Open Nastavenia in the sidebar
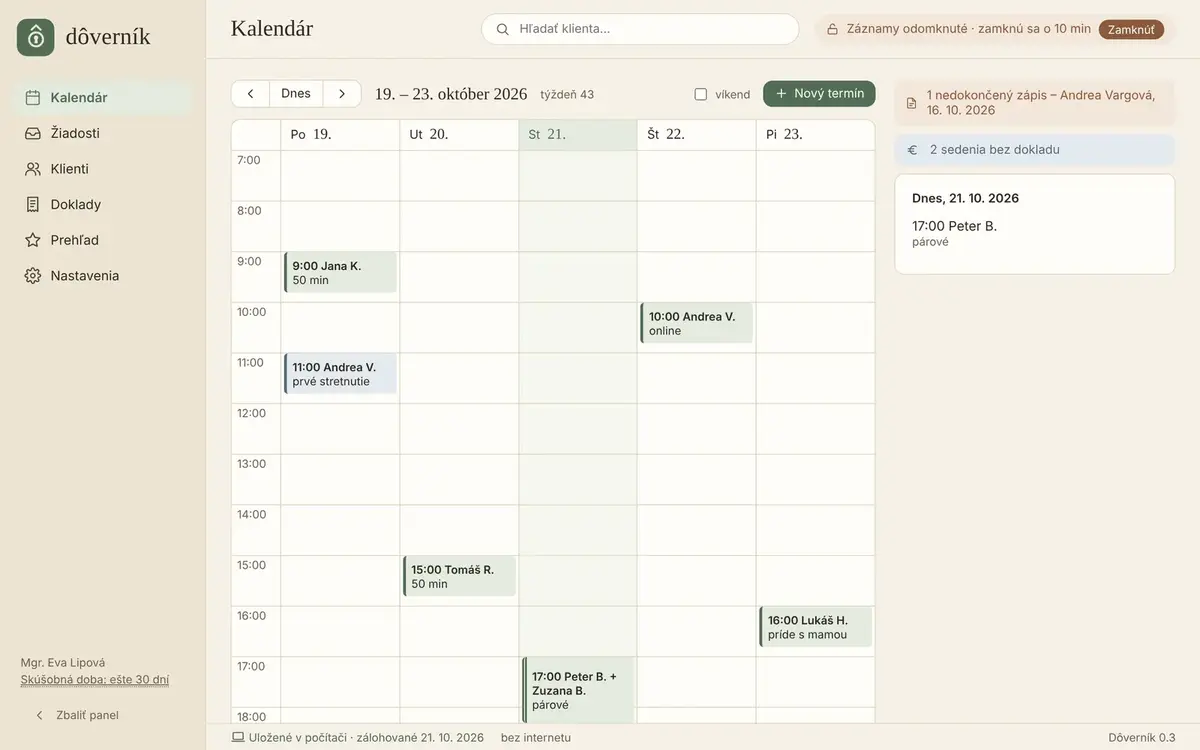Image resolution: width=1200 pixels, height=750 pixels. pos(104,276)
